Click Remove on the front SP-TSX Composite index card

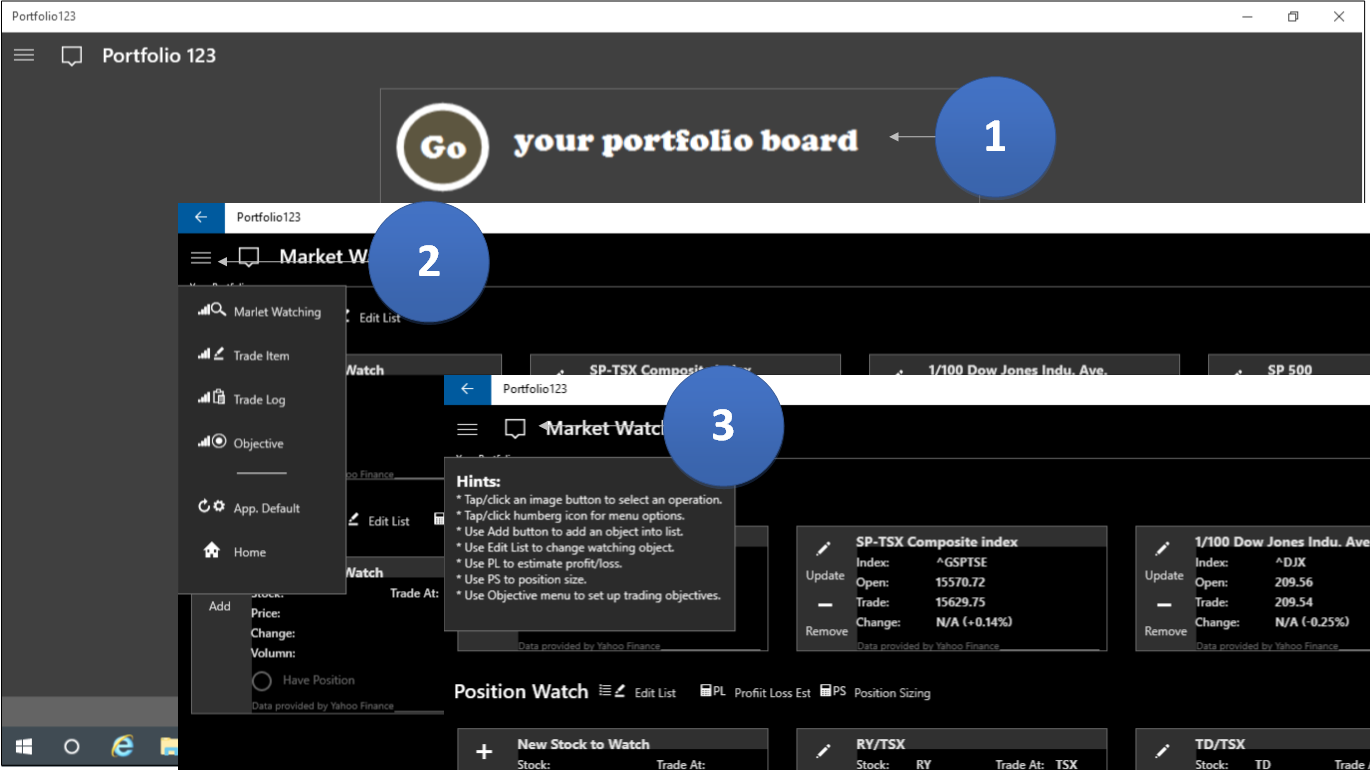826,619
